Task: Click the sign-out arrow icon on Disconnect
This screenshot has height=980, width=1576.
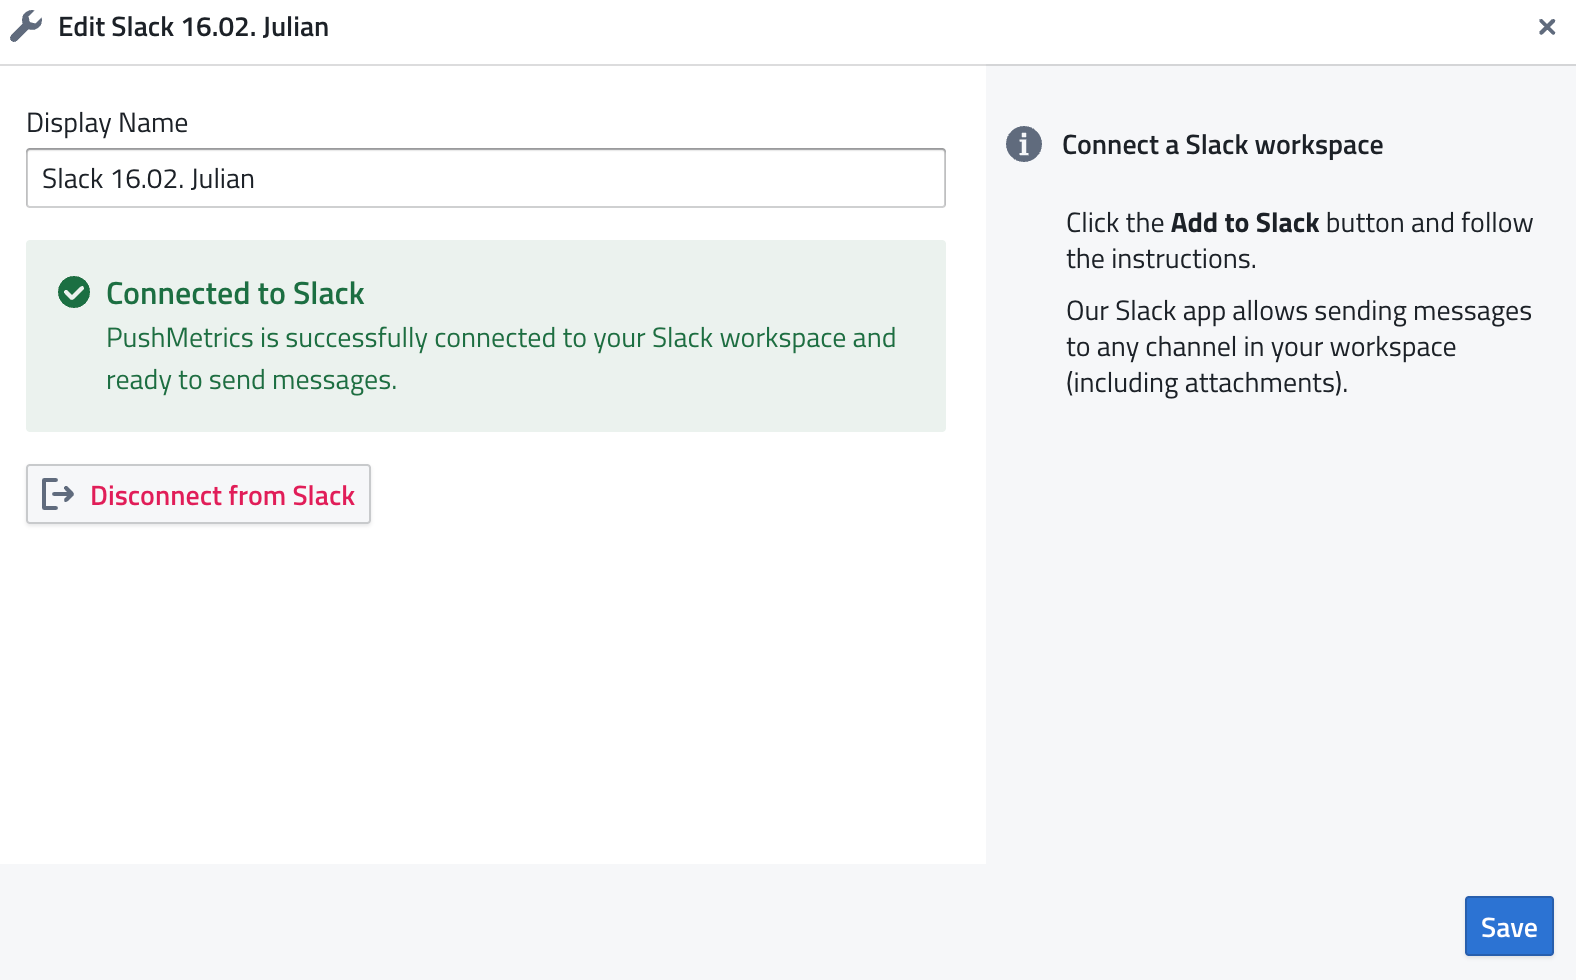Action: pyautogui.click(x=58, y=494)
